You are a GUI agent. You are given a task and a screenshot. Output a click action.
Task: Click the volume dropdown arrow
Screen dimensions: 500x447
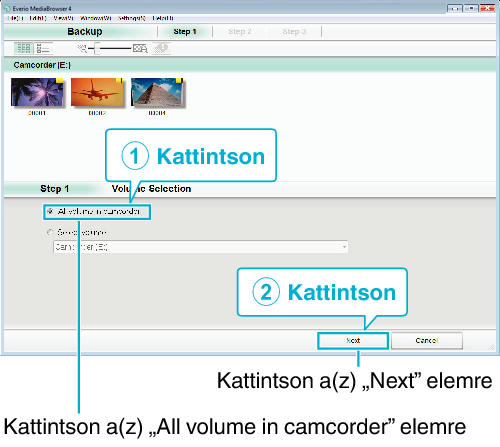344,247
